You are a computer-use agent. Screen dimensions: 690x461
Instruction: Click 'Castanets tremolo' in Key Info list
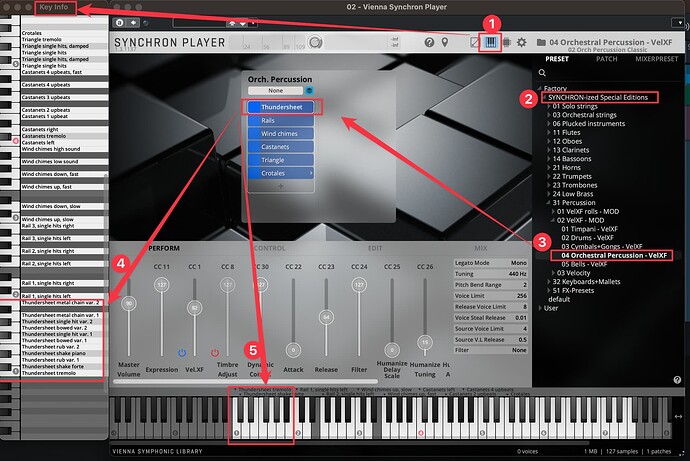tap(44, 136)
